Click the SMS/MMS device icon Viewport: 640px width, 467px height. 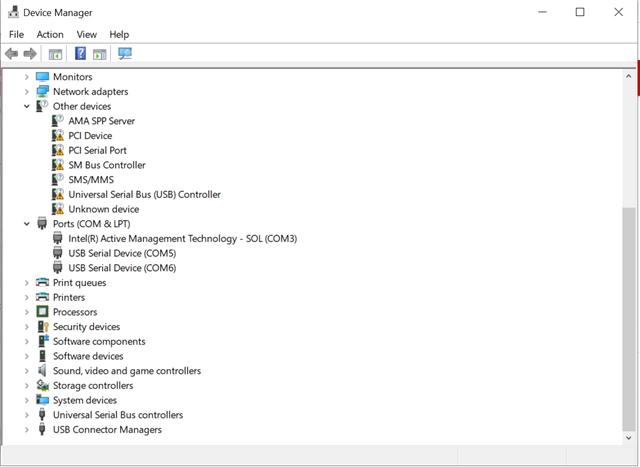pyautogui.click(x=58, y=180)
